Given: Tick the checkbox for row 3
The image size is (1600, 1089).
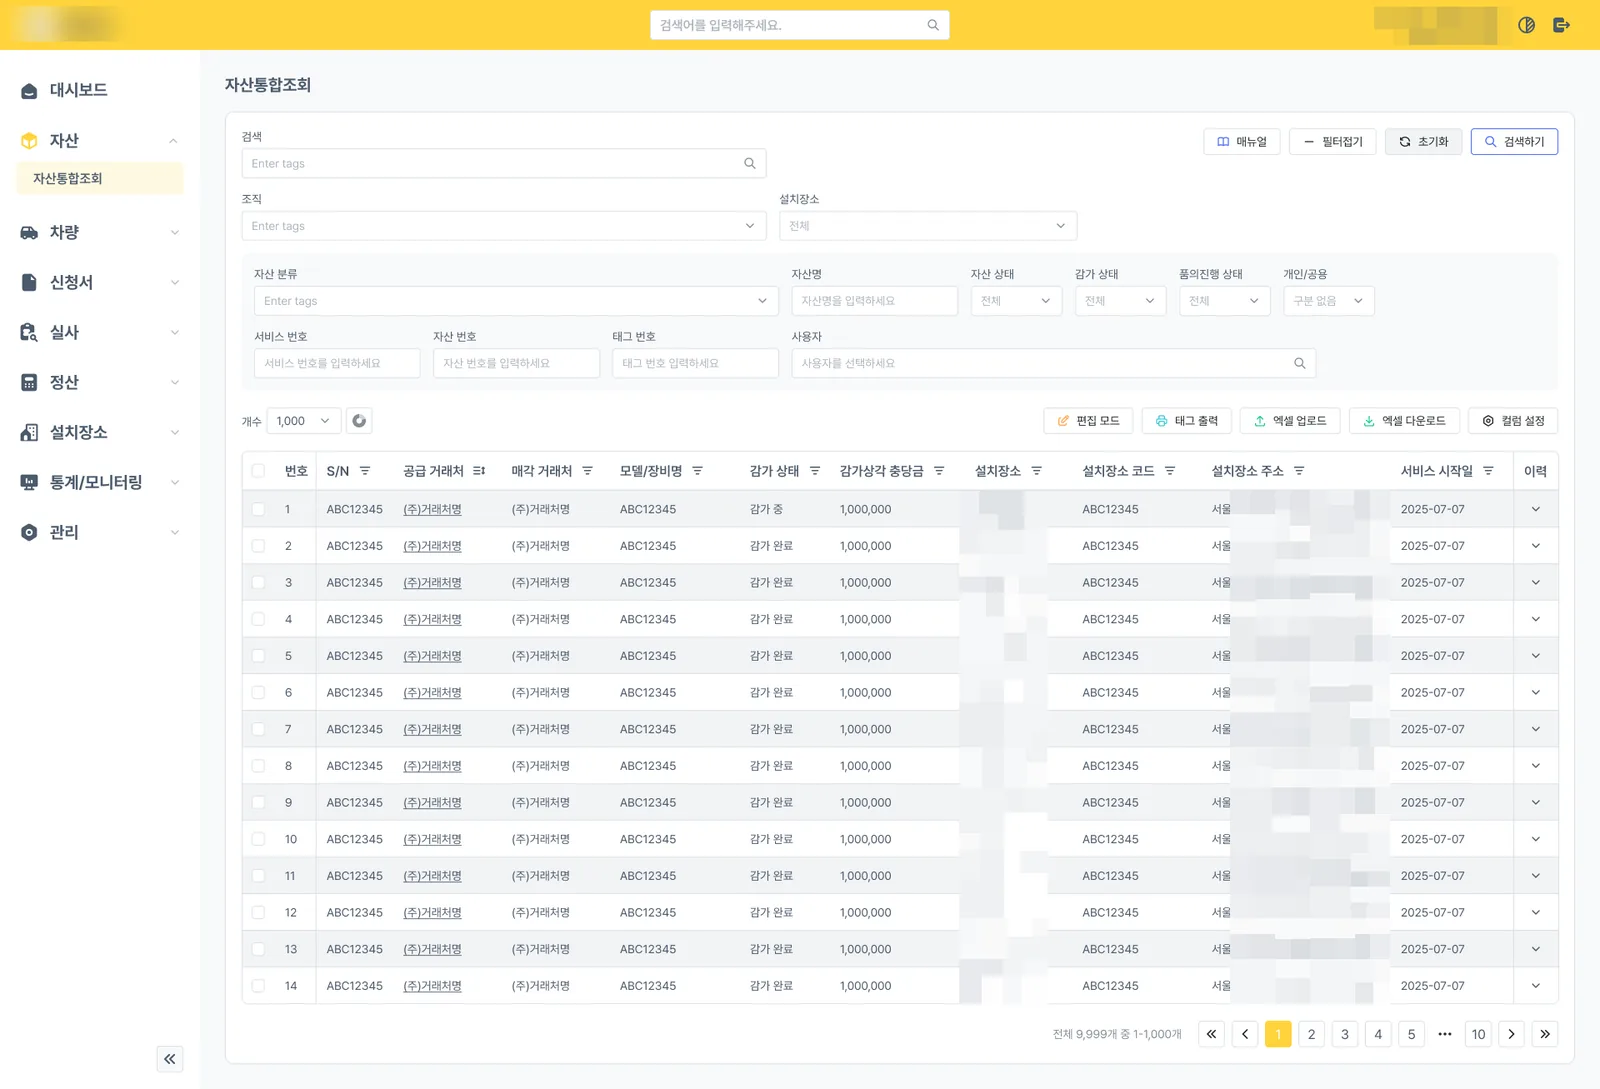Looking at the screenshot, I should point(259,582).
